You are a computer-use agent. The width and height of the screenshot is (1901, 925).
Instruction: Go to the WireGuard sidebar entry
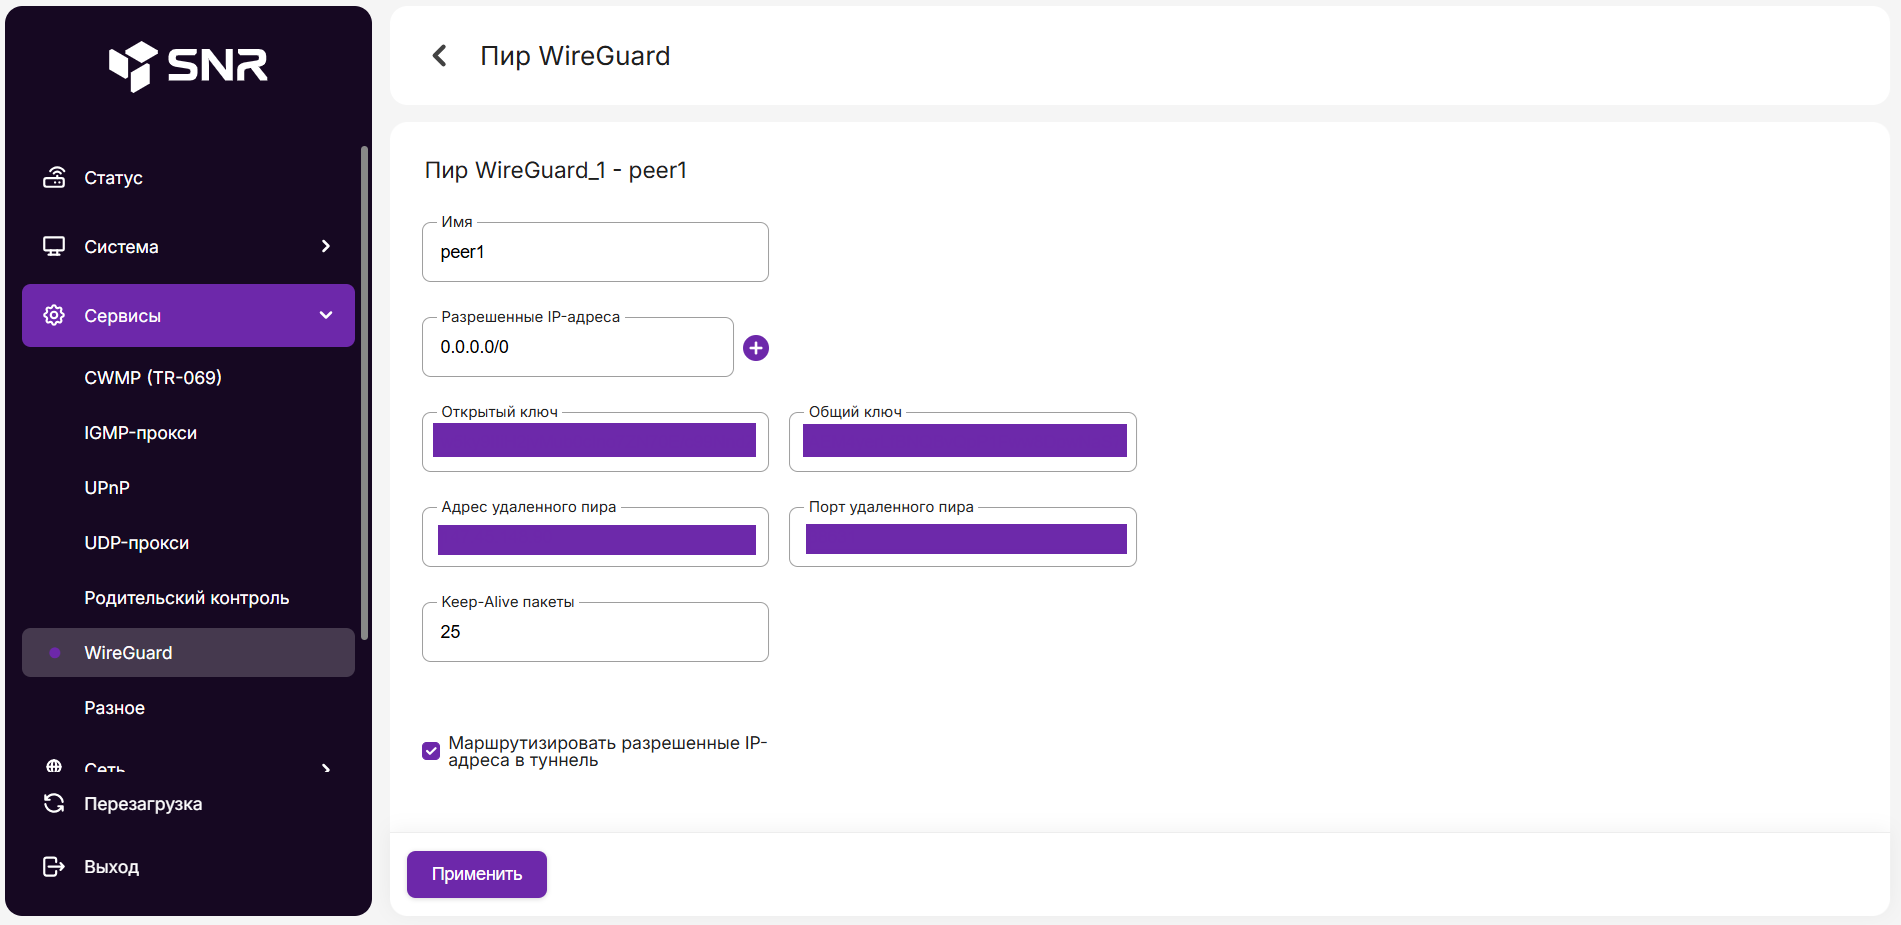(128, 653)
